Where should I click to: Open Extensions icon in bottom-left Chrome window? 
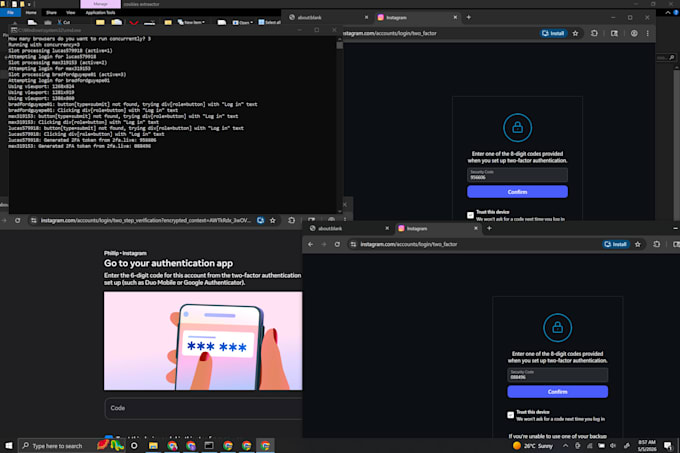291,221
